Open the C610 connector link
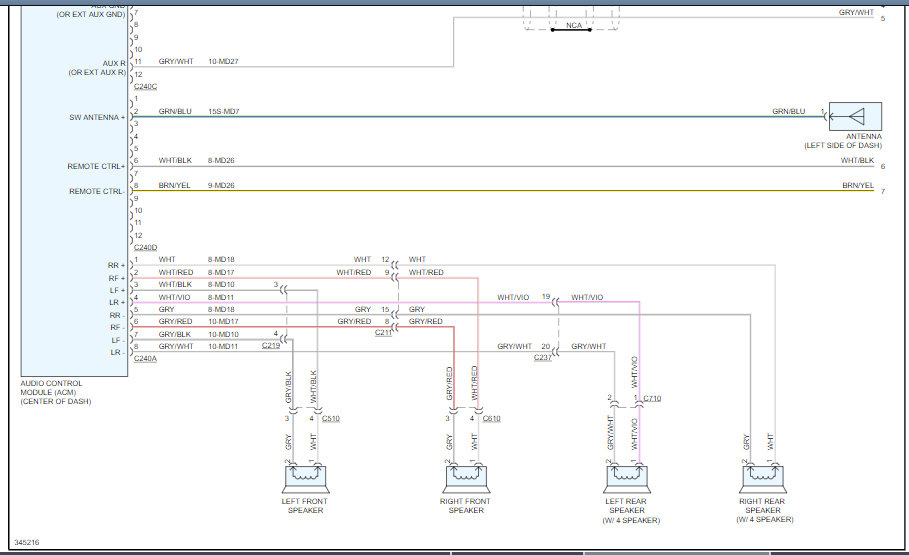Image resolution: width=909 pixels, height=555 pixels. click(491, 418)
